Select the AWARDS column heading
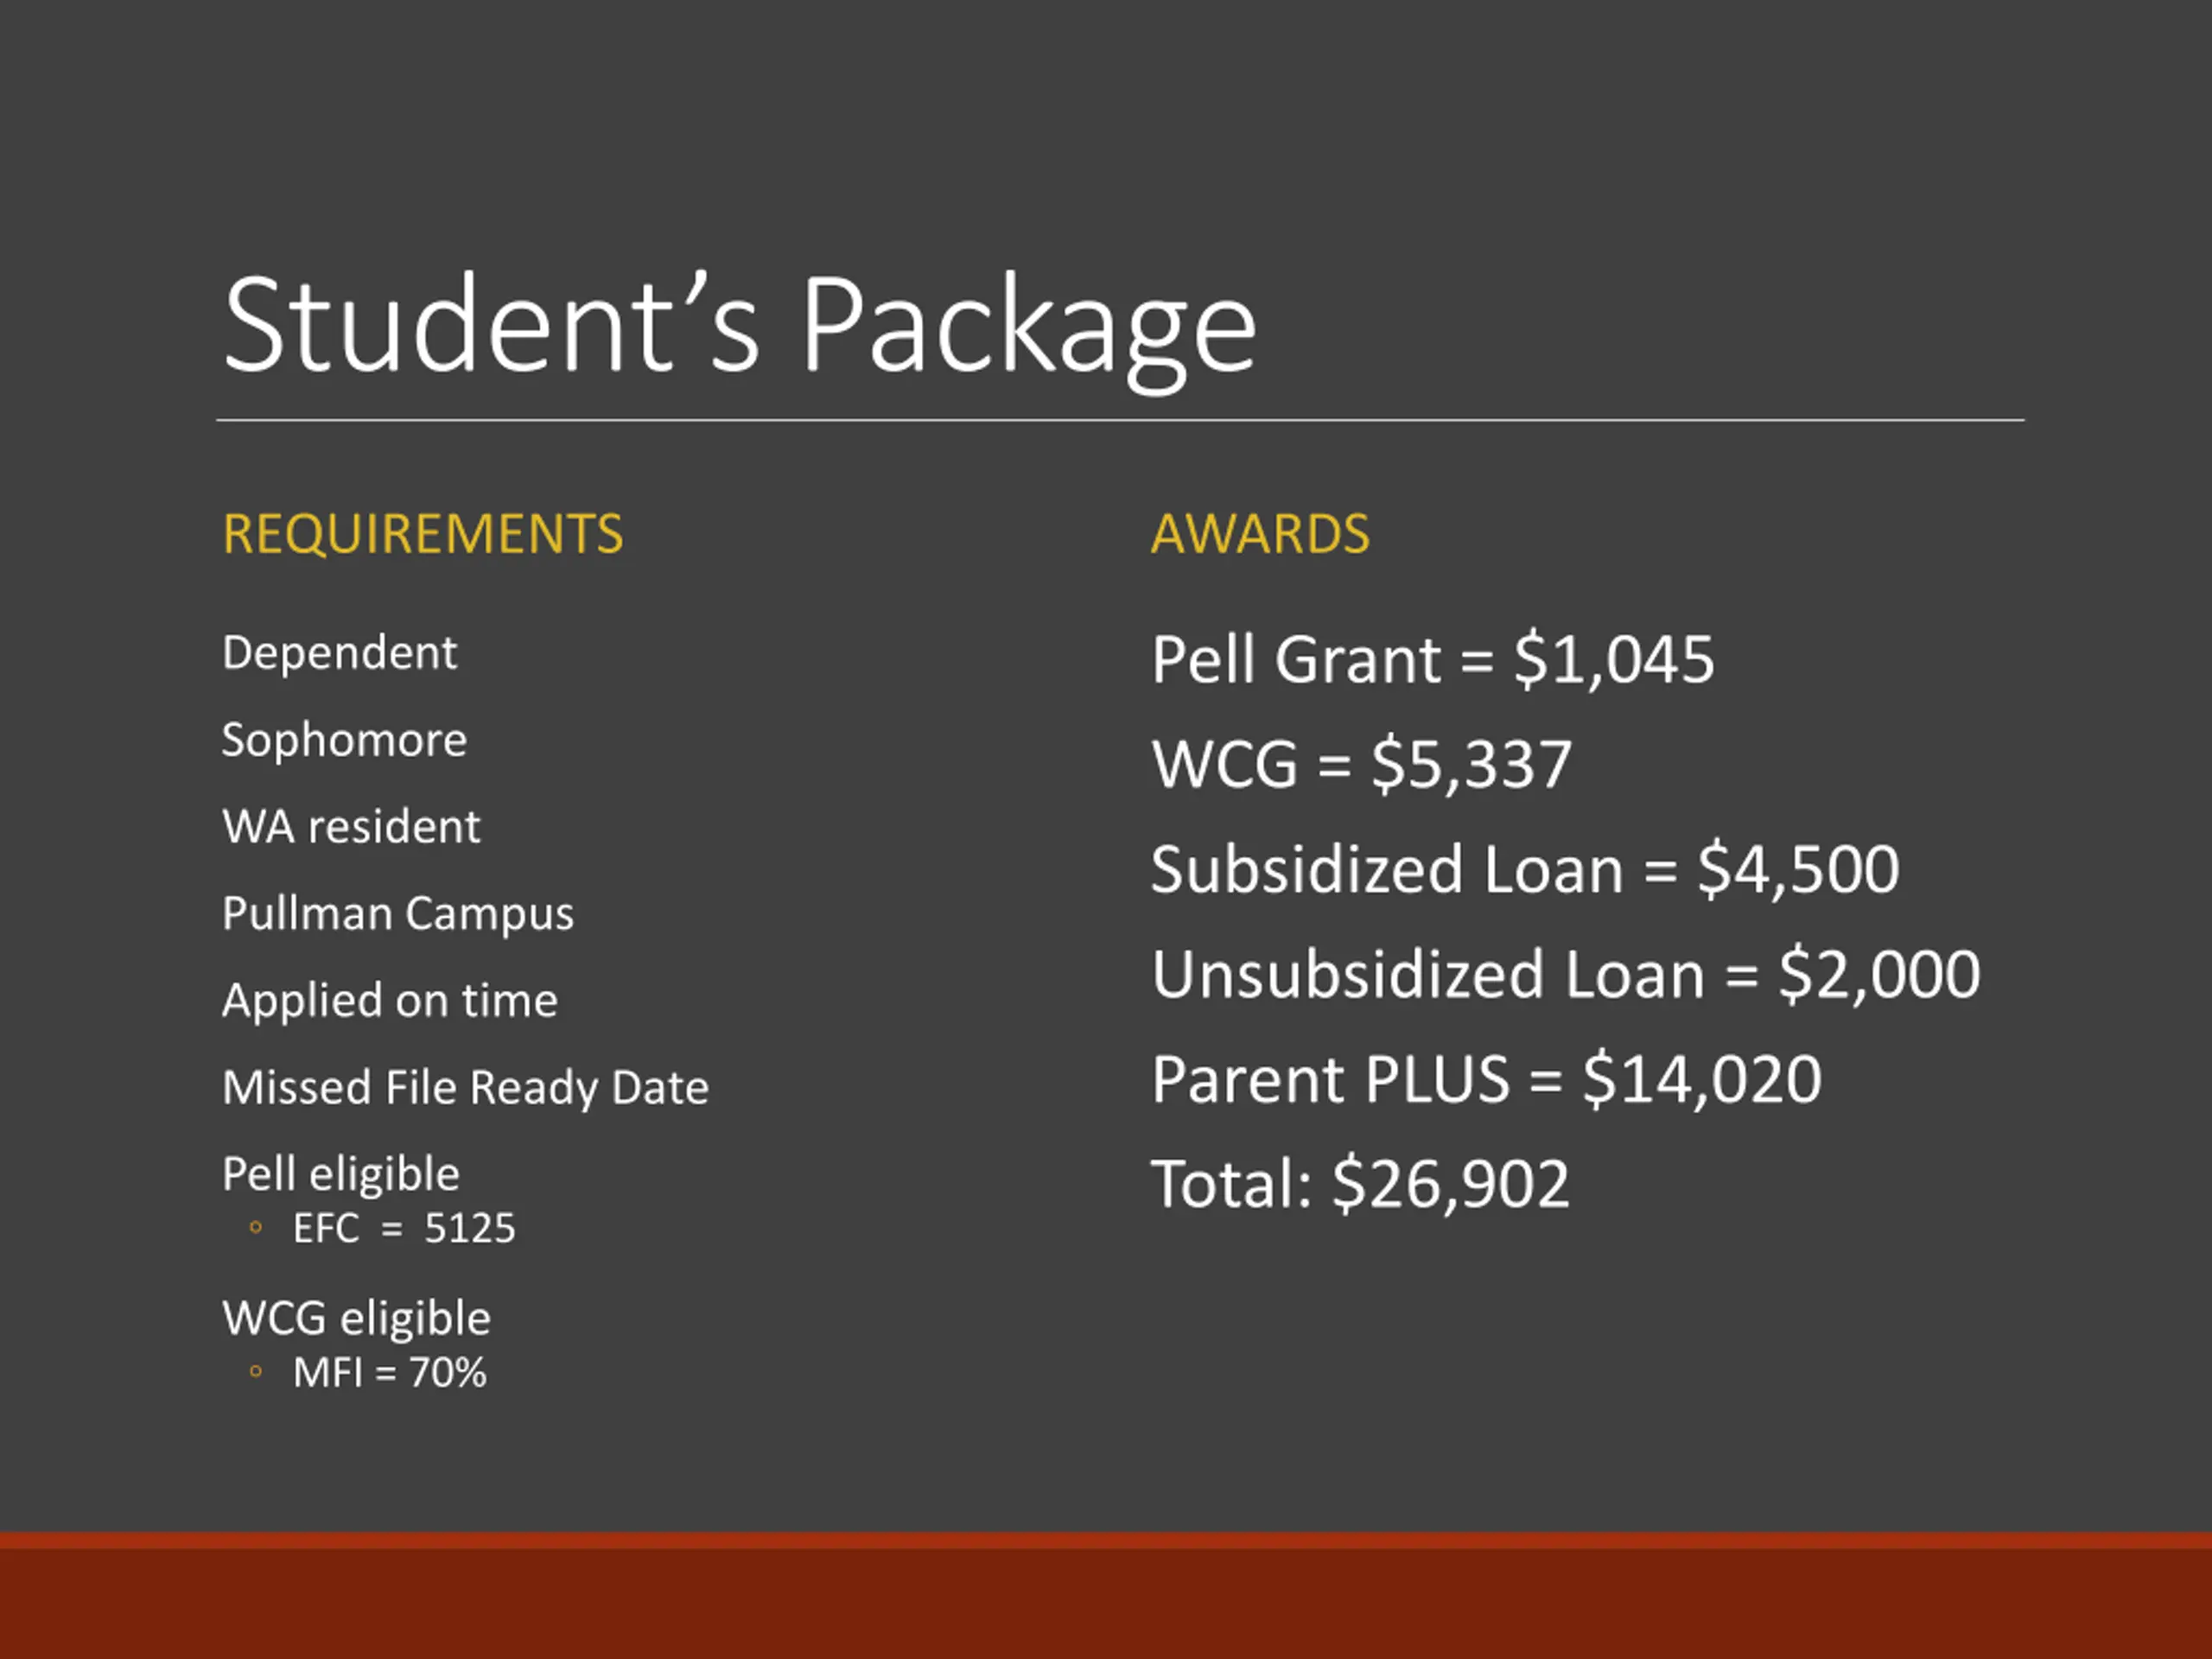Screen dimensions: 2212x1659 [1260, 533]
